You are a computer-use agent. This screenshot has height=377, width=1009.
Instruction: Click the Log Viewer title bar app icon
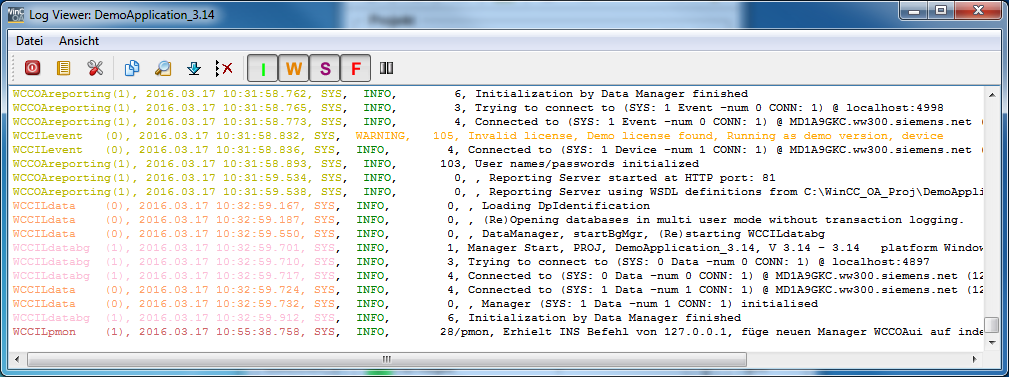(x=15, y=14)
